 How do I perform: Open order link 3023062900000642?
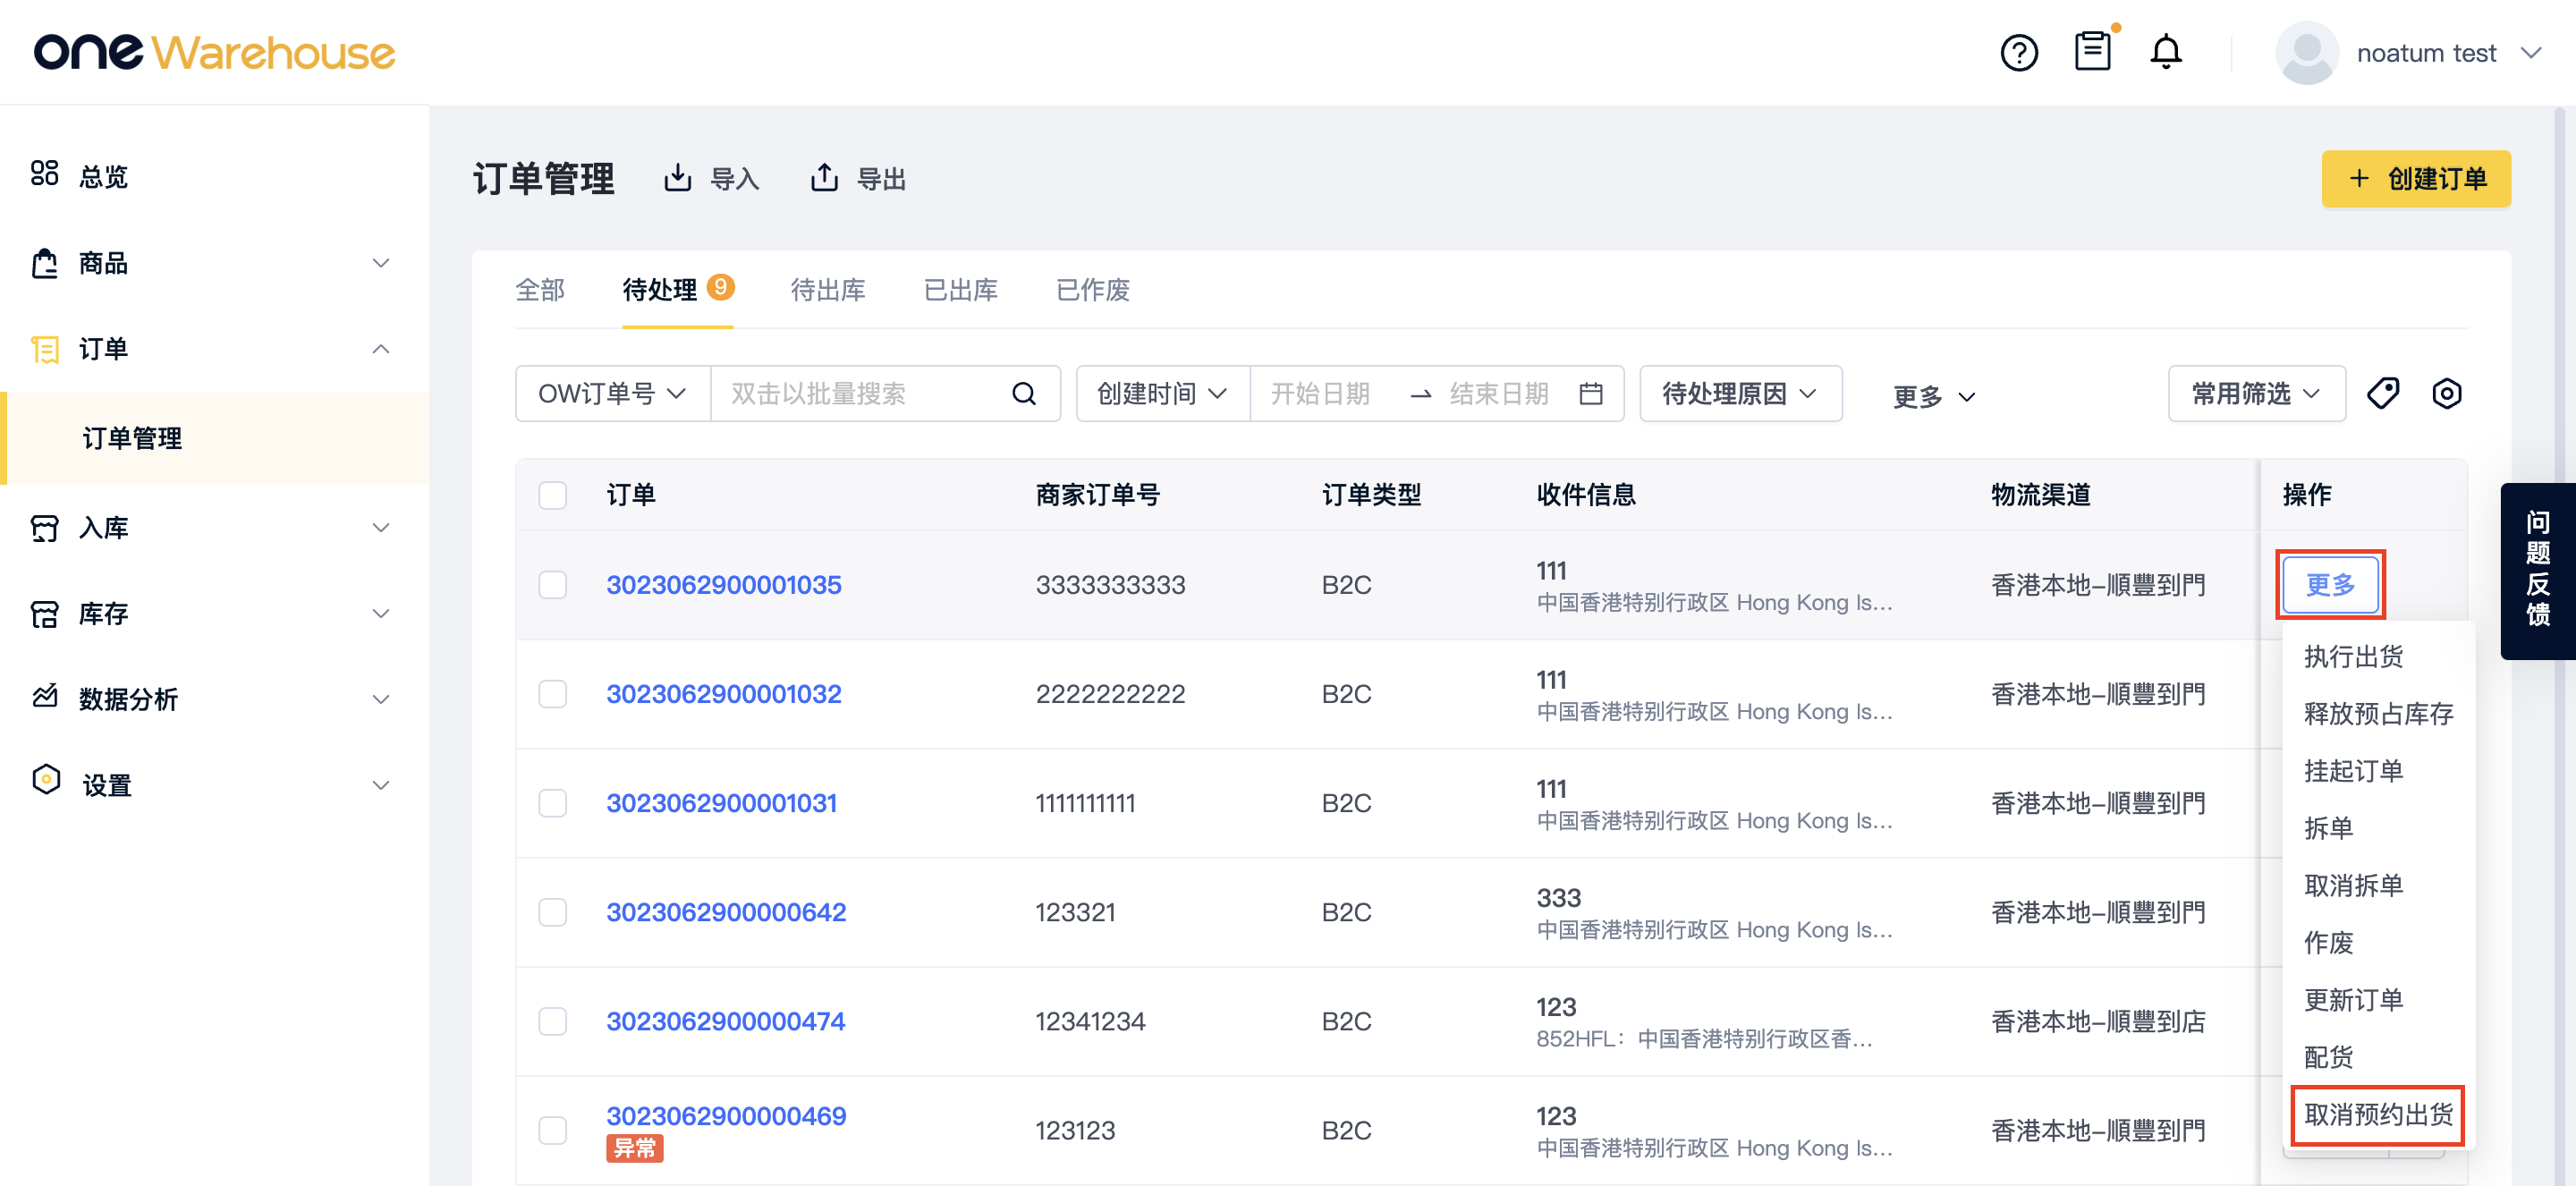pos(726,912)
